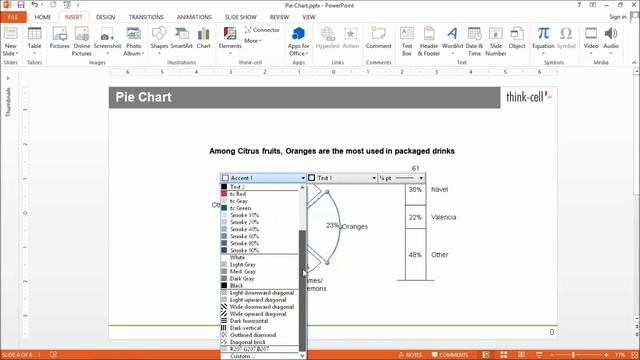Insert Slide Number

click(x=496, y=41)
